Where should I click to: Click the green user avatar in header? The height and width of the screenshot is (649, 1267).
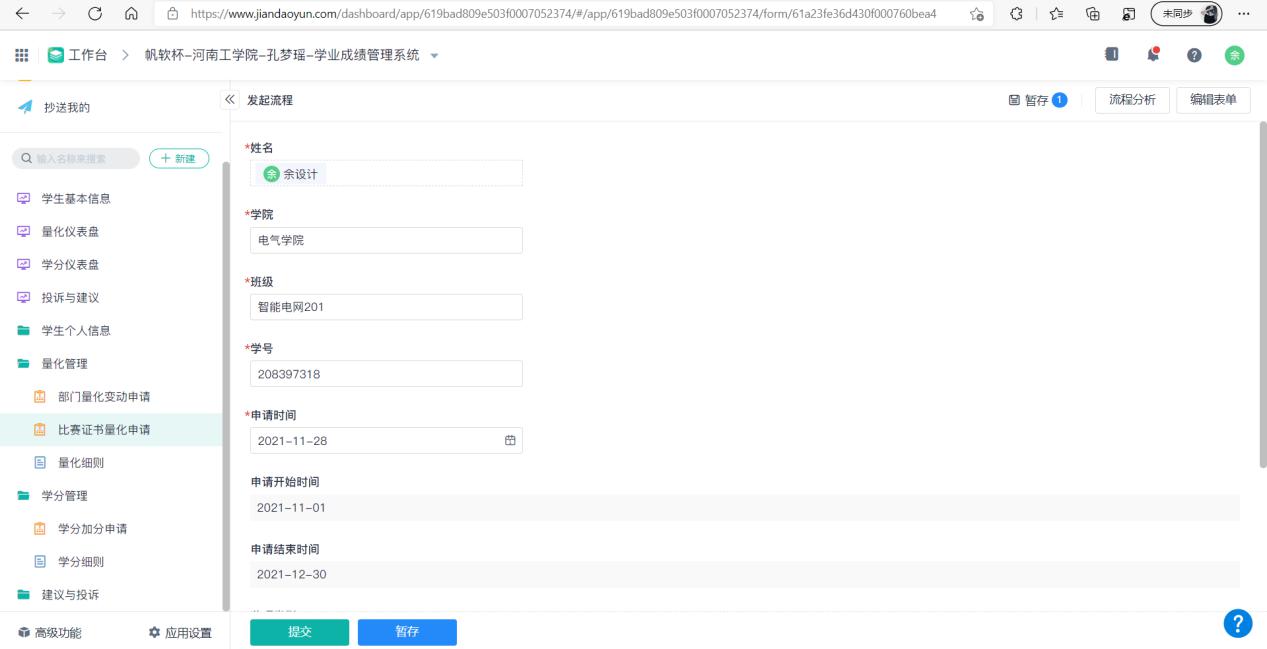1234,55
